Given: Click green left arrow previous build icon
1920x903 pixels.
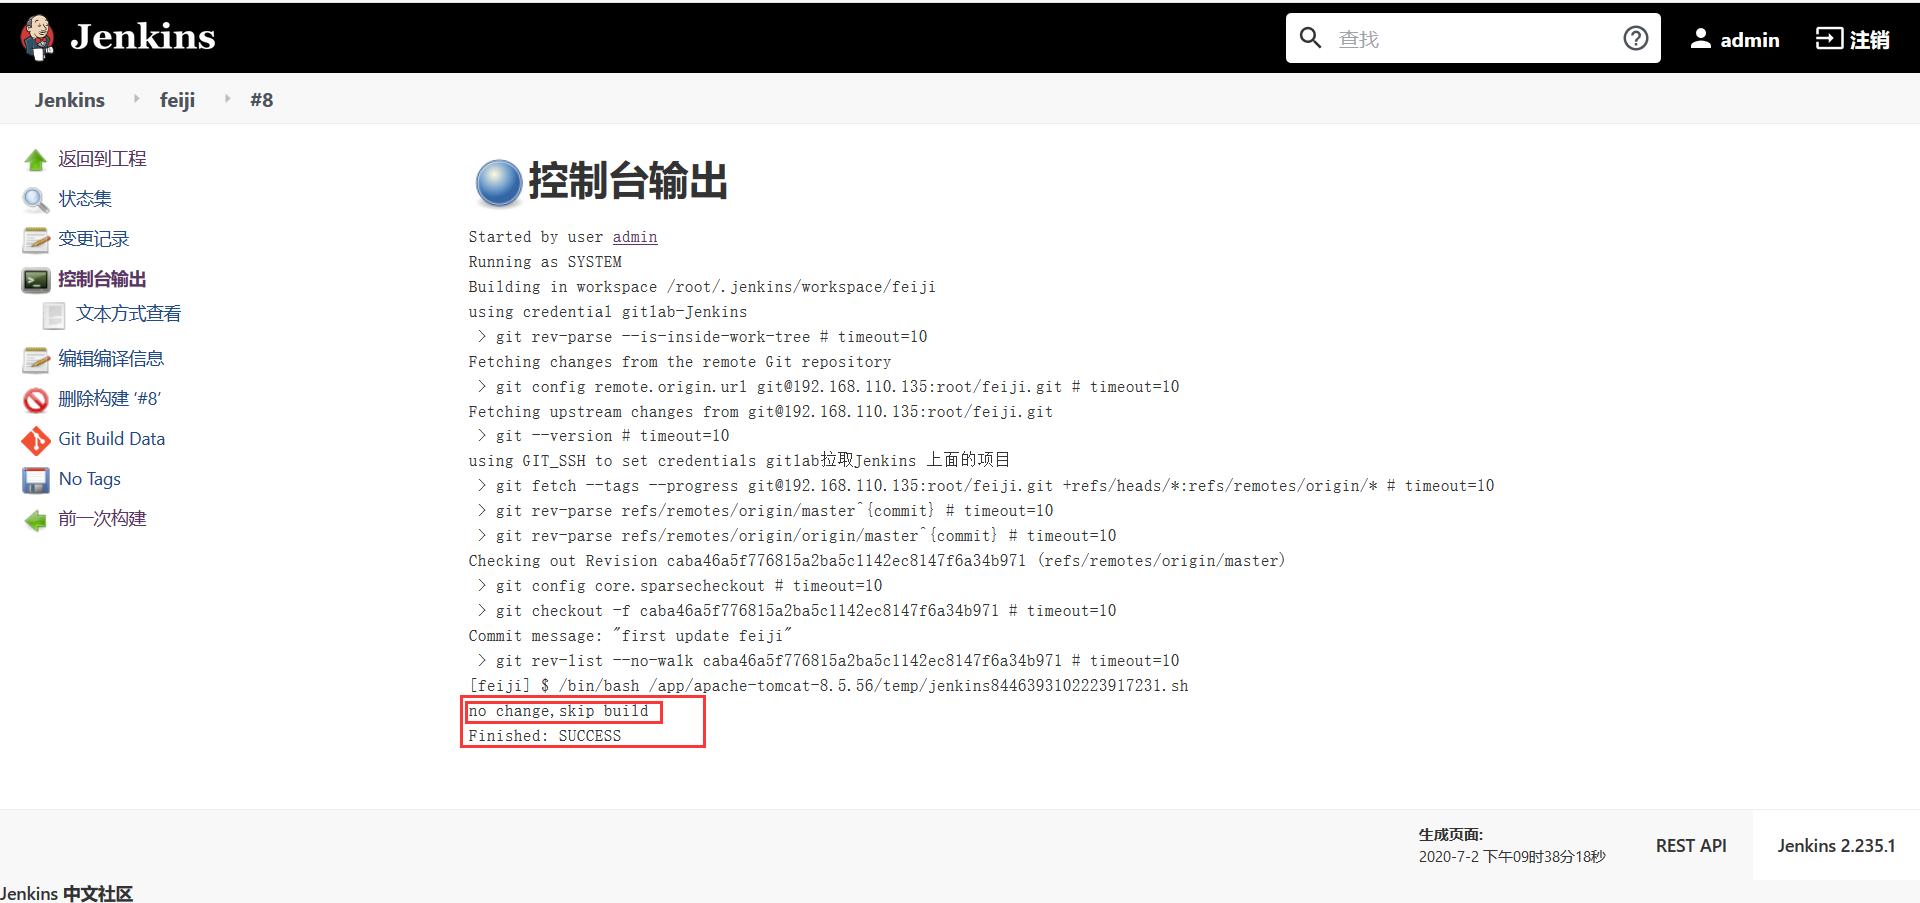Looking at the screenshot, I should [36, 520].
